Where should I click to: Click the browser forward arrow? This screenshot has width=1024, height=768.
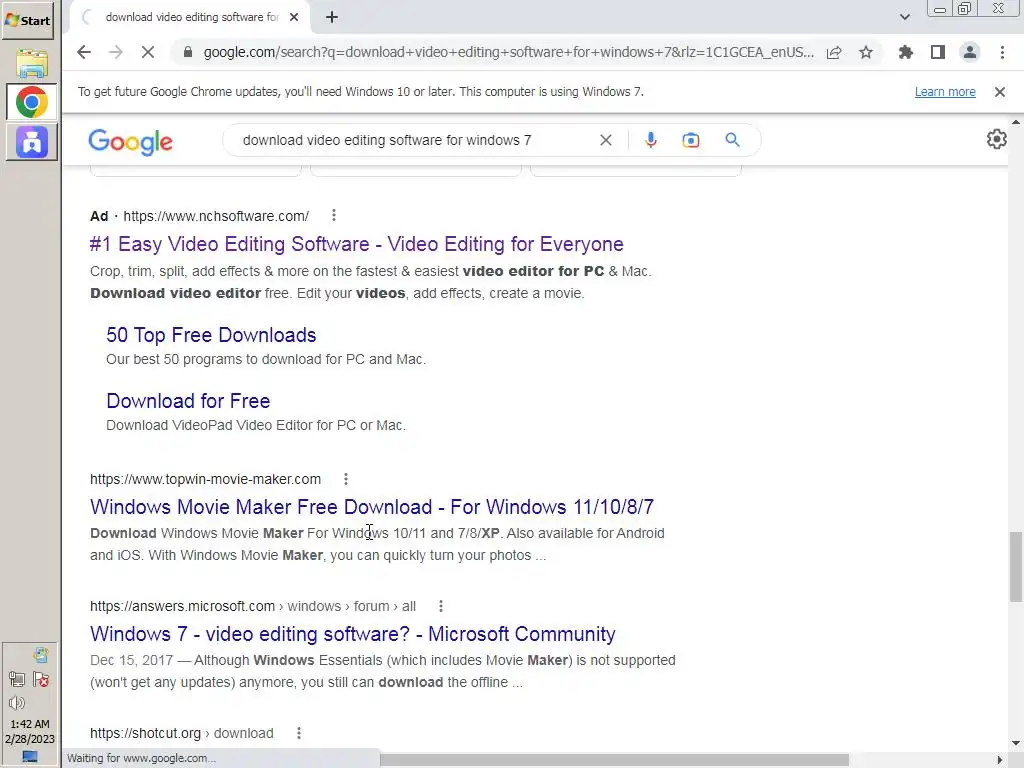pos(116,52)
